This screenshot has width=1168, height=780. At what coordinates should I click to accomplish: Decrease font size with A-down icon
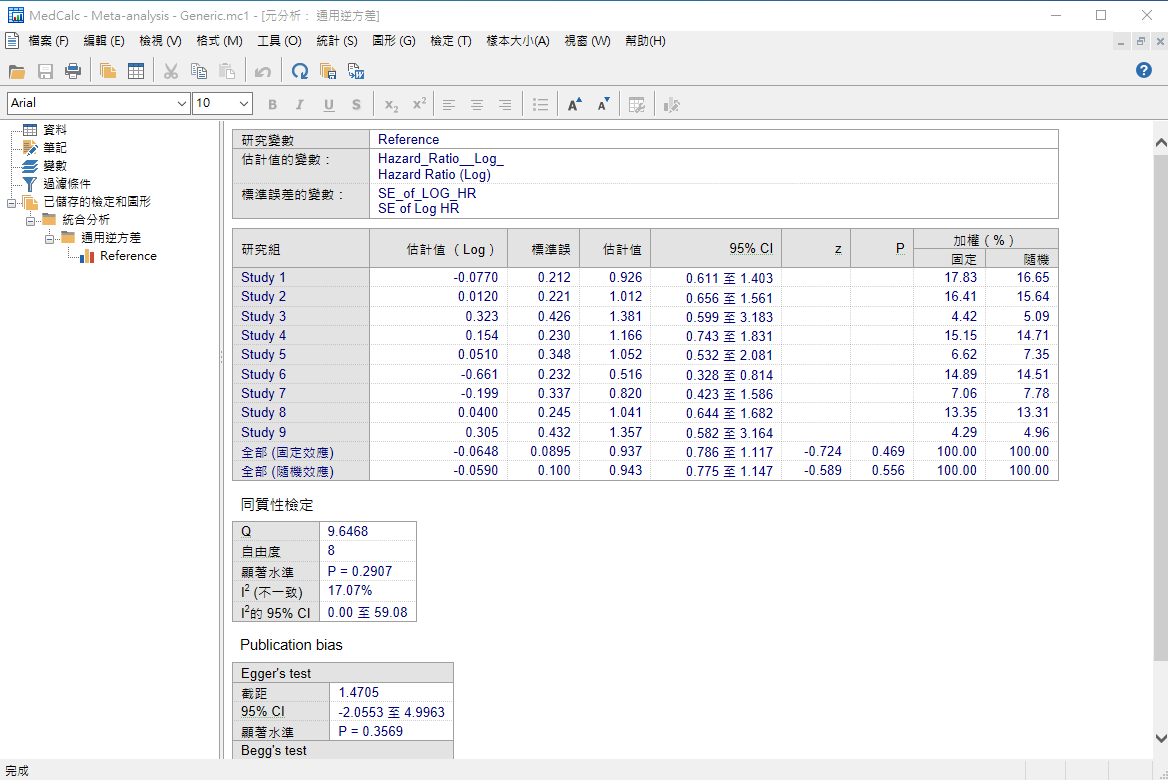click(603, 105)
